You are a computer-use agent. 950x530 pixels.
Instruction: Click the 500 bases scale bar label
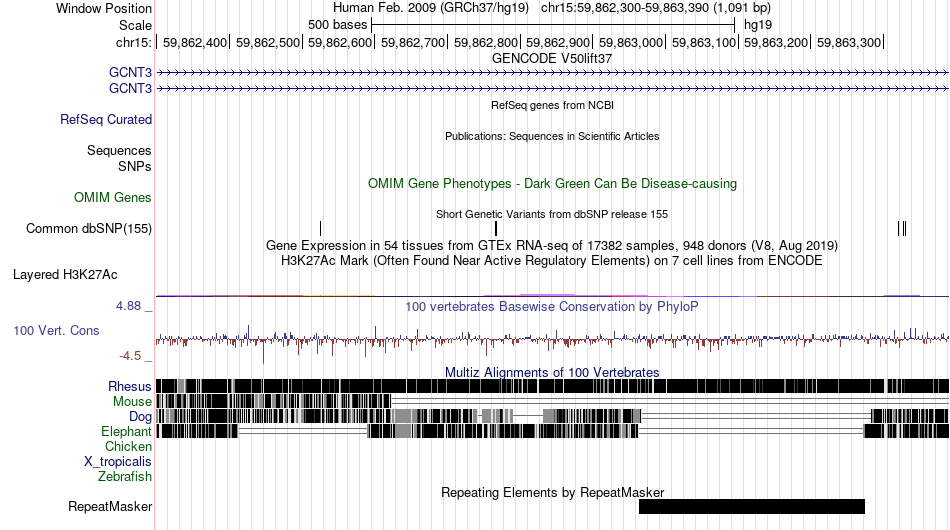point(337,25)
